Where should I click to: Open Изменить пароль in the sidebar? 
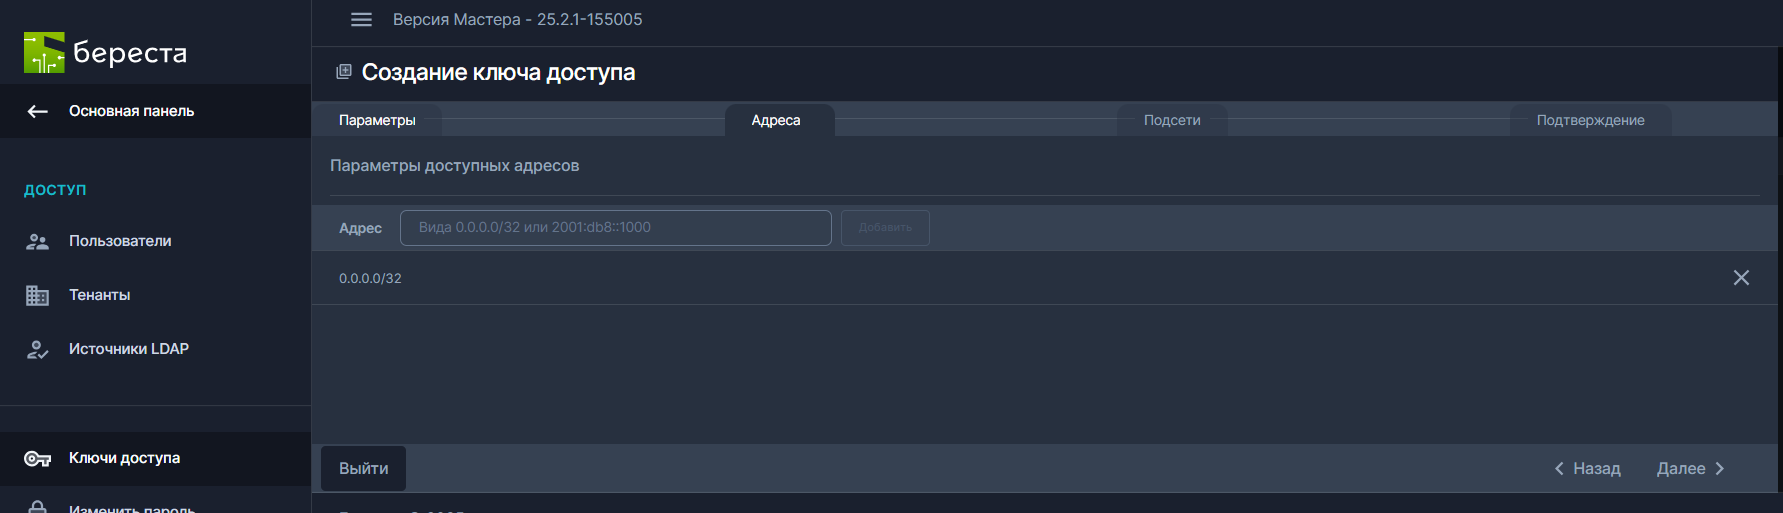(x=131, y=507)
